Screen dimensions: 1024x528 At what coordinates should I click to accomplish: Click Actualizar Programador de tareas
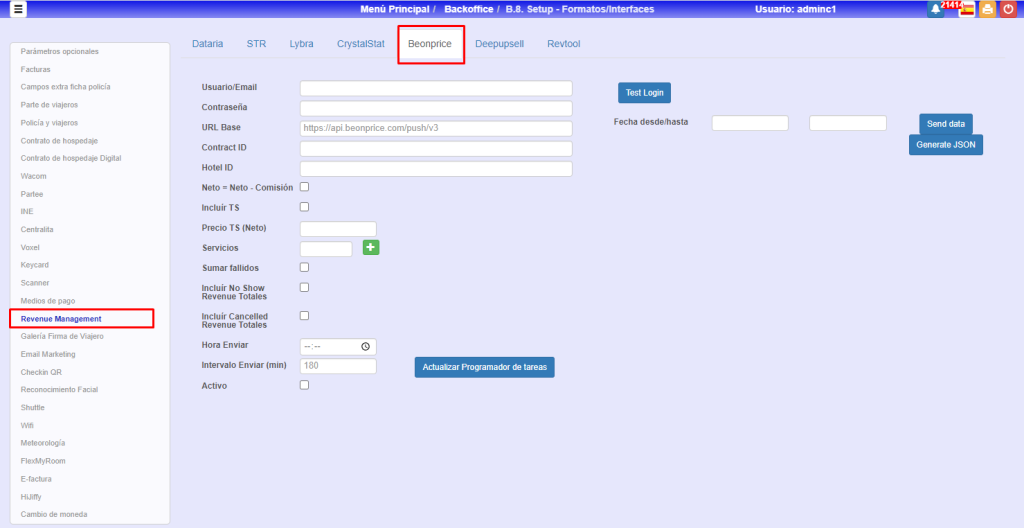484,367
